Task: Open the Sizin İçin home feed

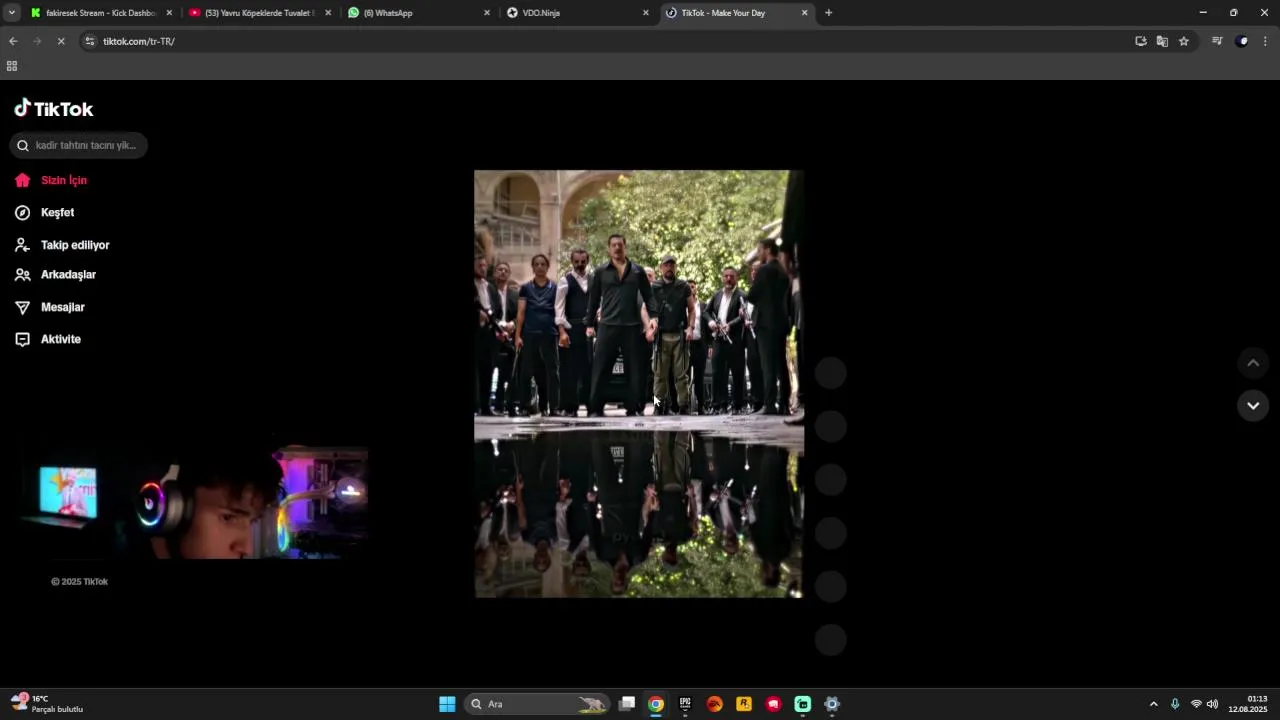Action: pyautogui.click(x=51, y=180)
